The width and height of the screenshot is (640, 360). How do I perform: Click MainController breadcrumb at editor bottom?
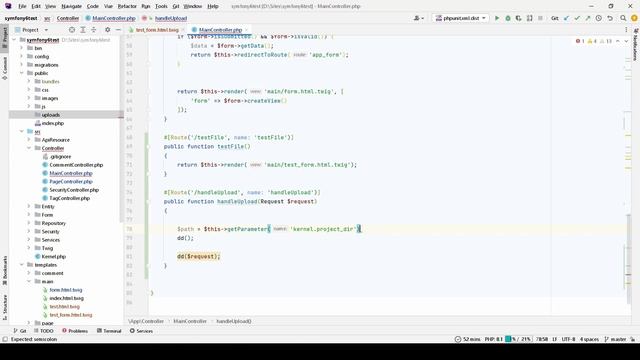190,322
